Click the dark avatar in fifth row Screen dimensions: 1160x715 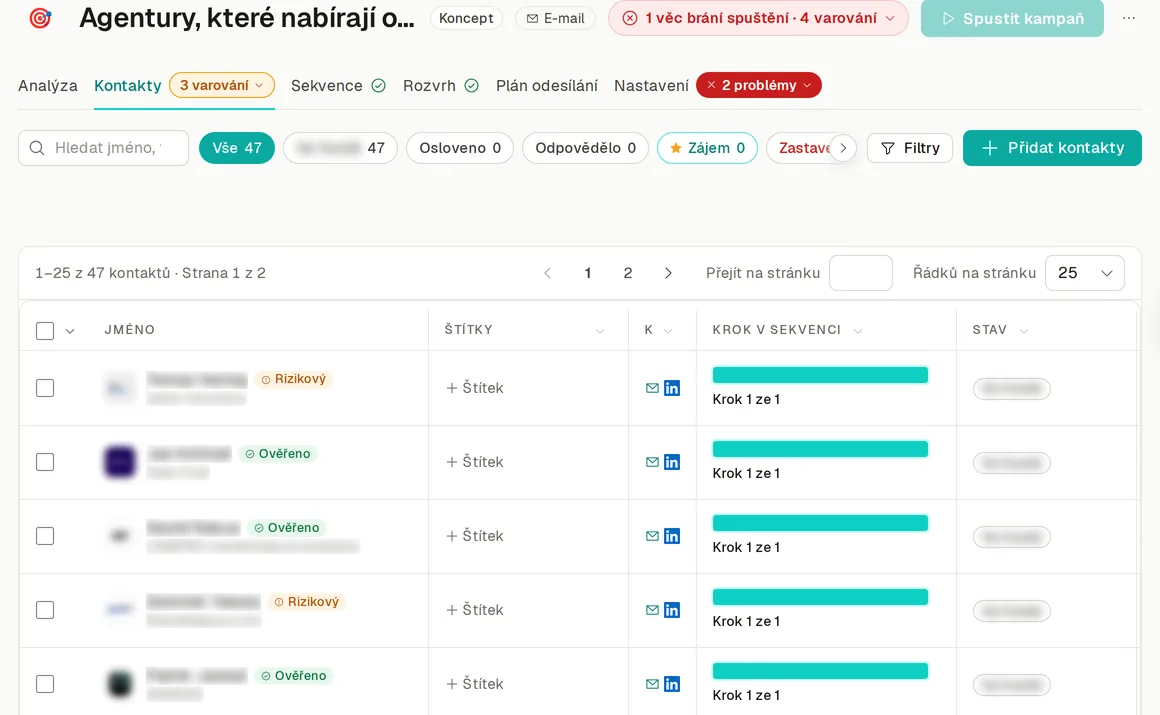(x=120, y=684)
